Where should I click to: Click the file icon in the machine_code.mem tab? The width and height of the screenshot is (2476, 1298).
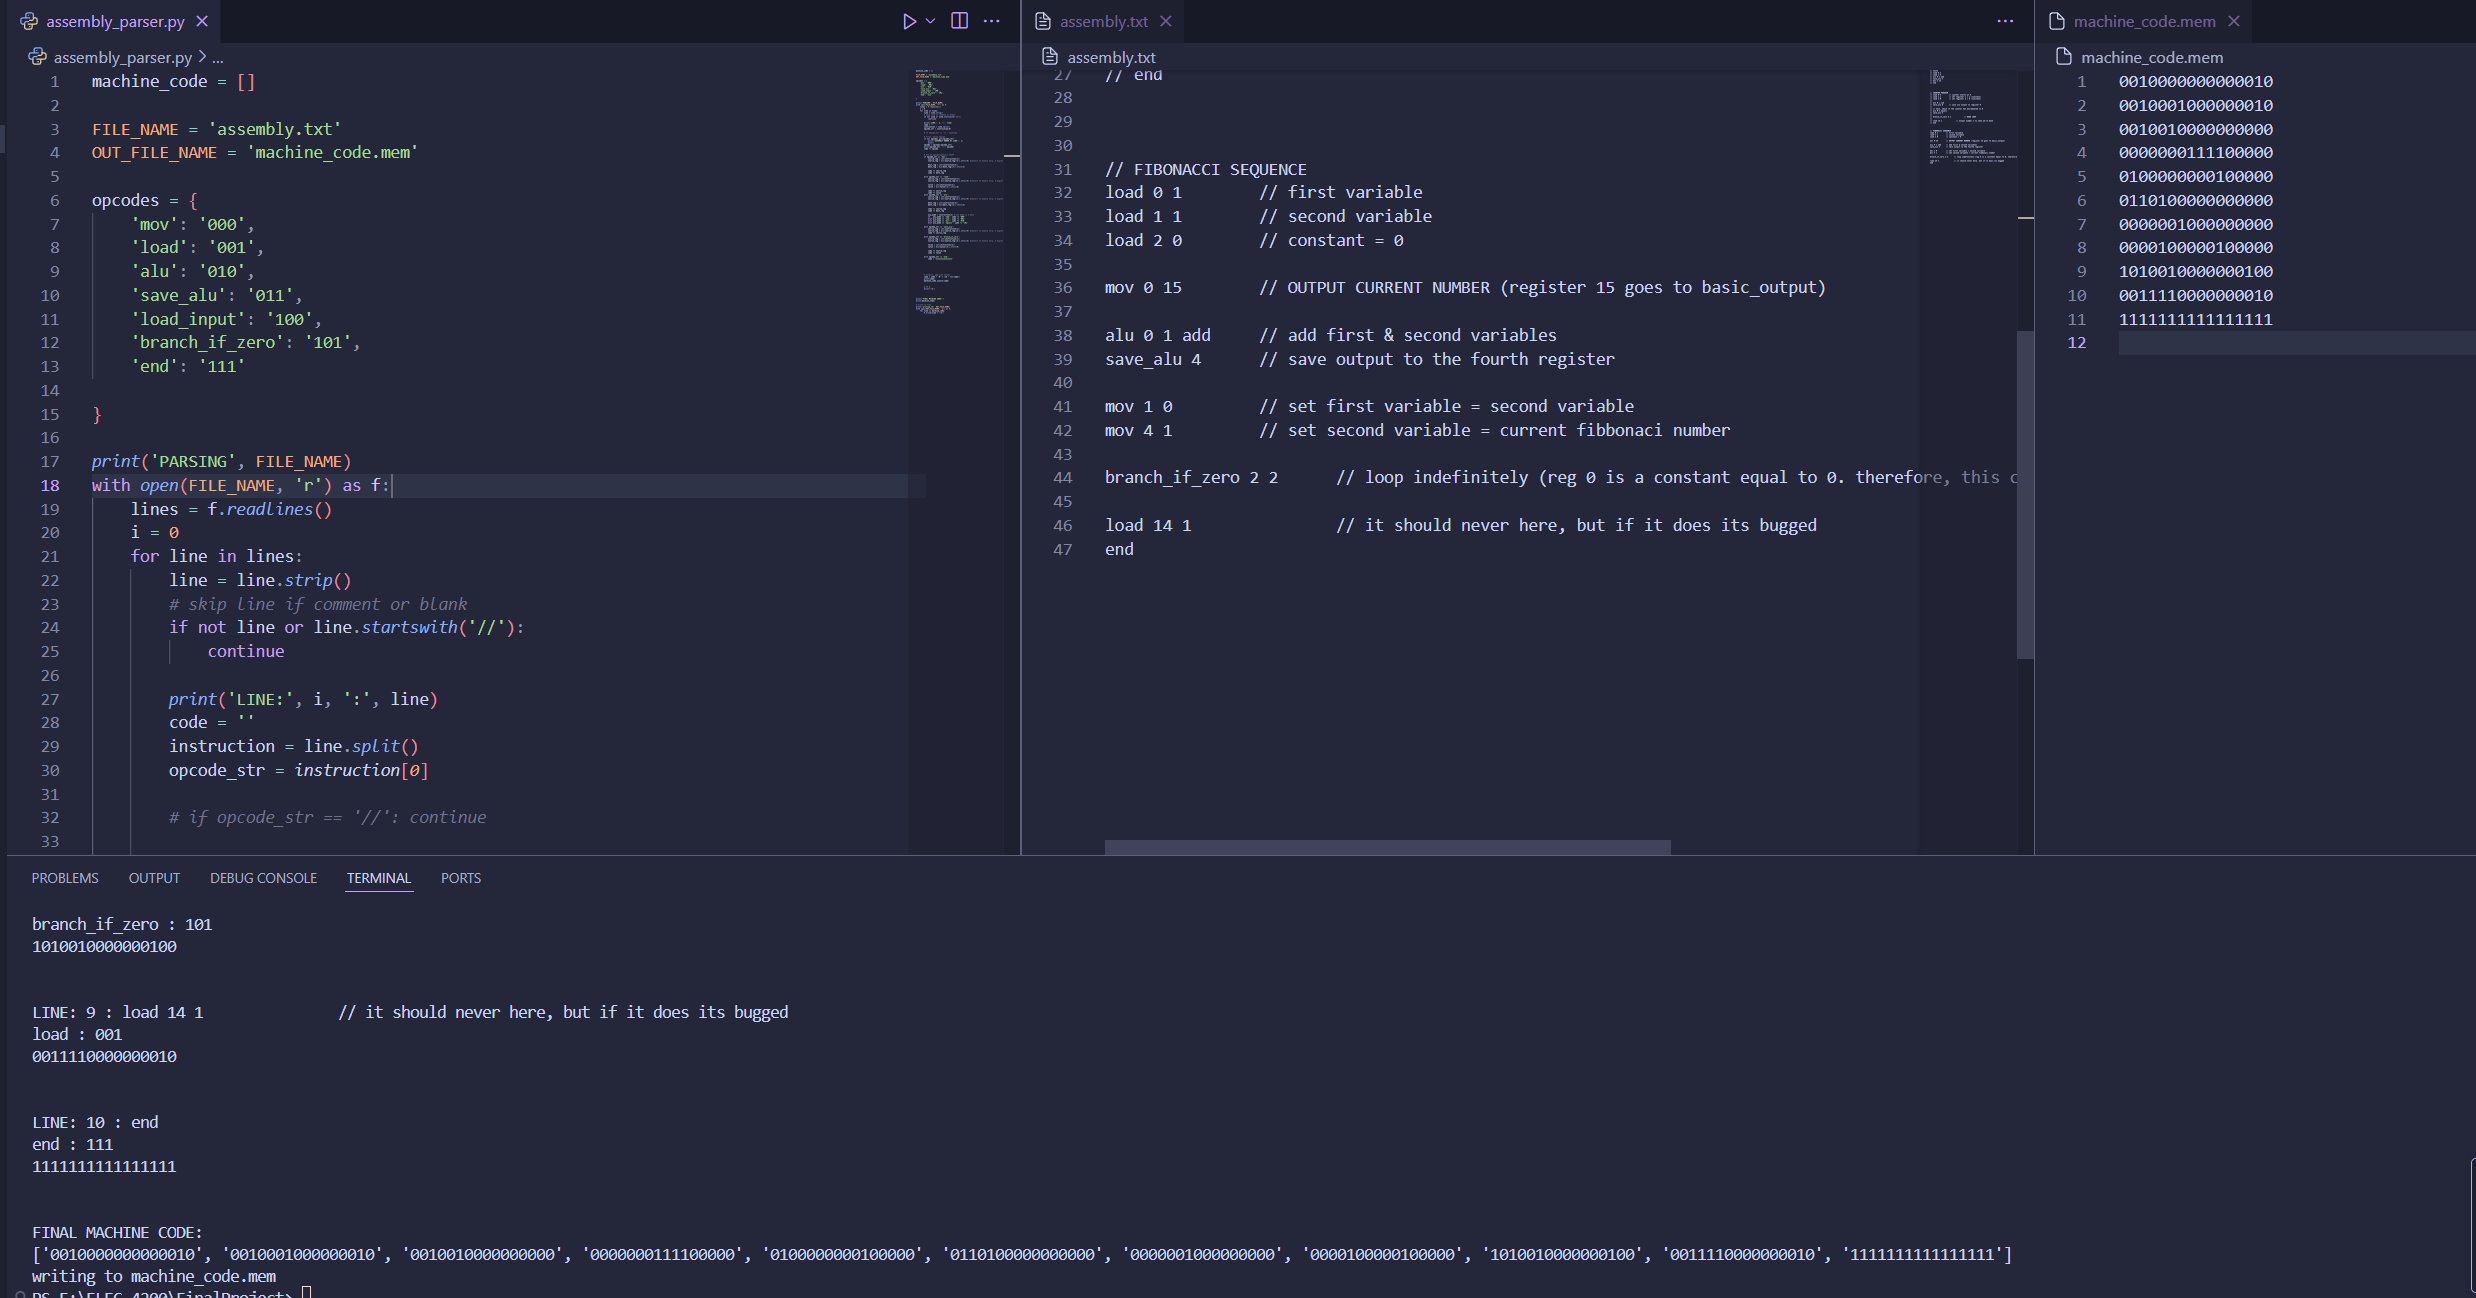coord(2057,21)
